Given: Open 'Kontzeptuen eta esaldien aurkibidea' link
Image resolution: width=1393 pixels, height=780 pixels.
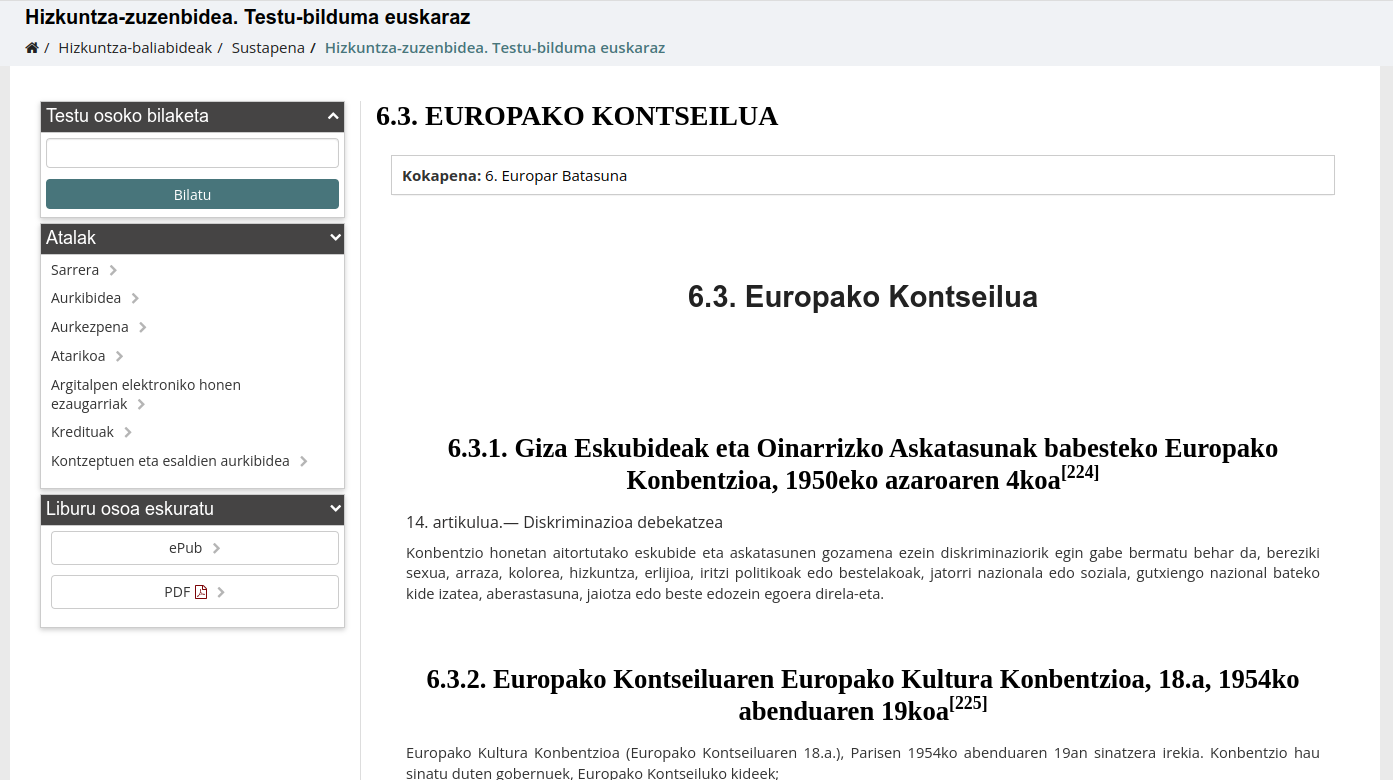Looking at the screenshot, I should pyautogui.click(x=170, y=461).
